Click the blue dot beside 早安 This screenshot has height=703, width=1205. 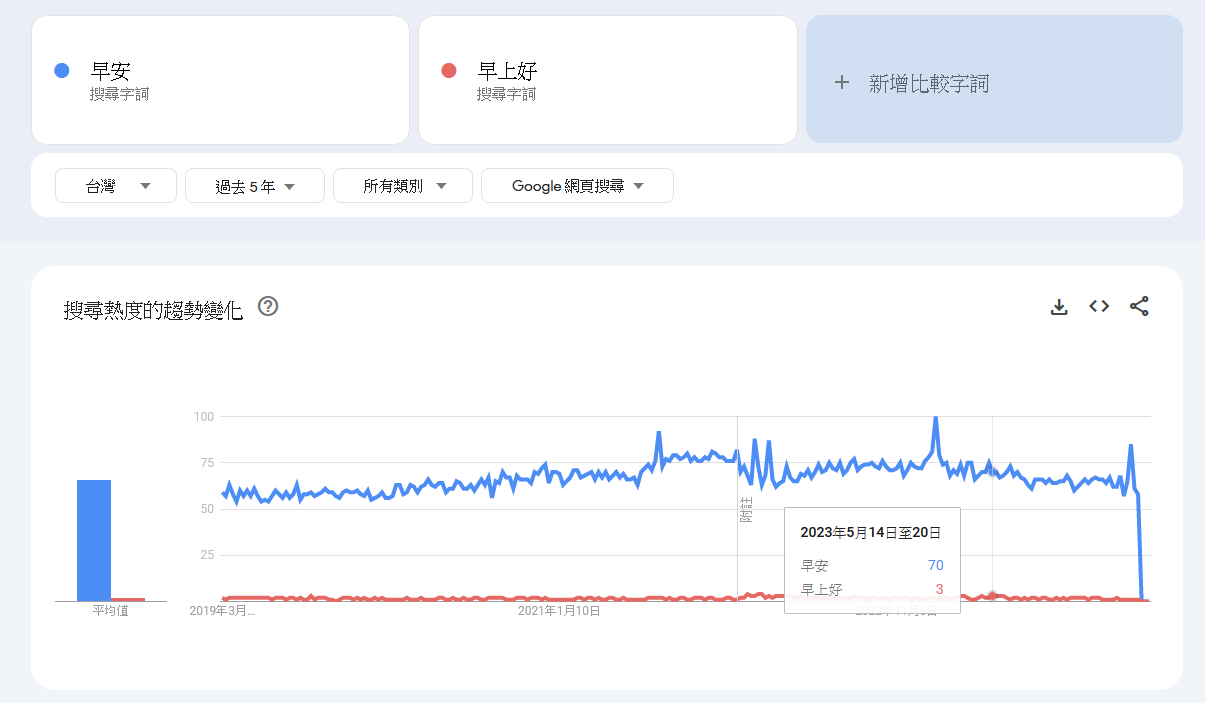click(62, 71)
